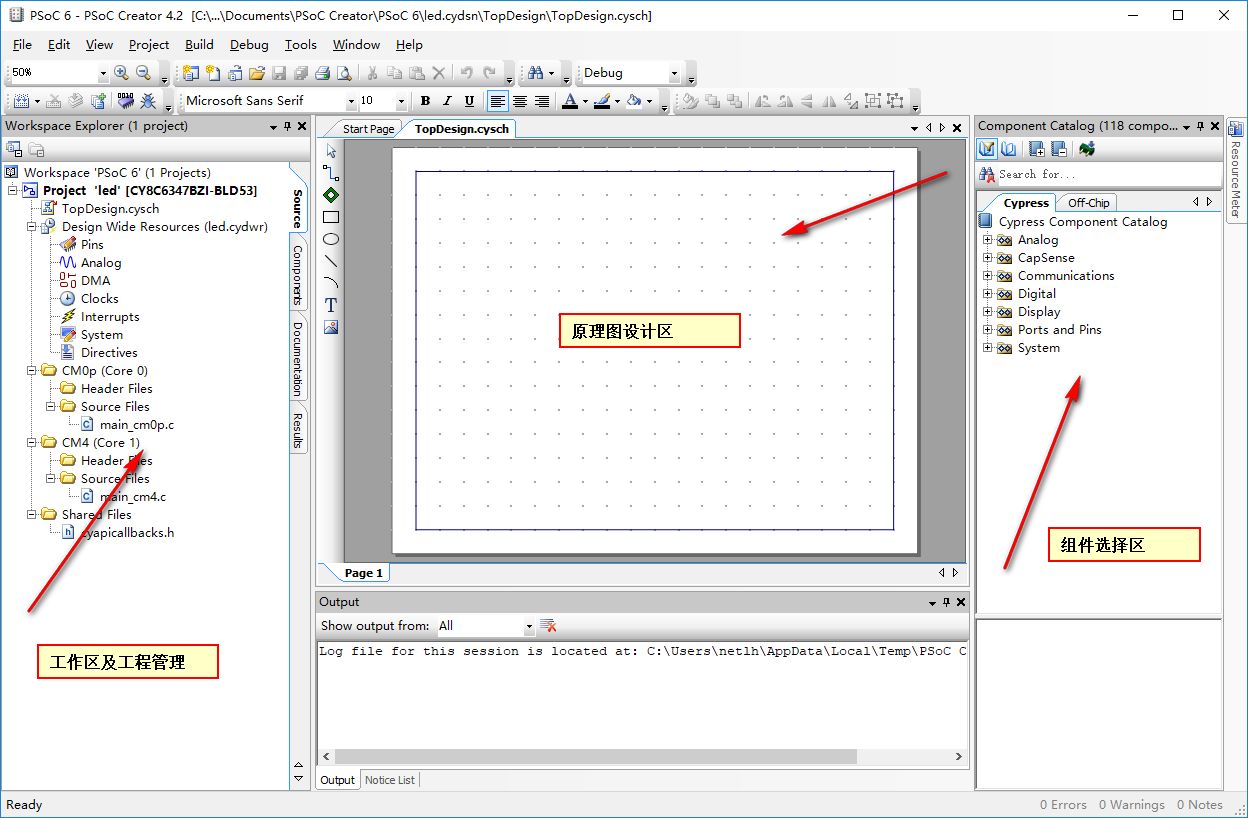Viewport: 1248px width, 818px height.
Task: Click the Debug bug toolbar icon
Action: (148, 101)
